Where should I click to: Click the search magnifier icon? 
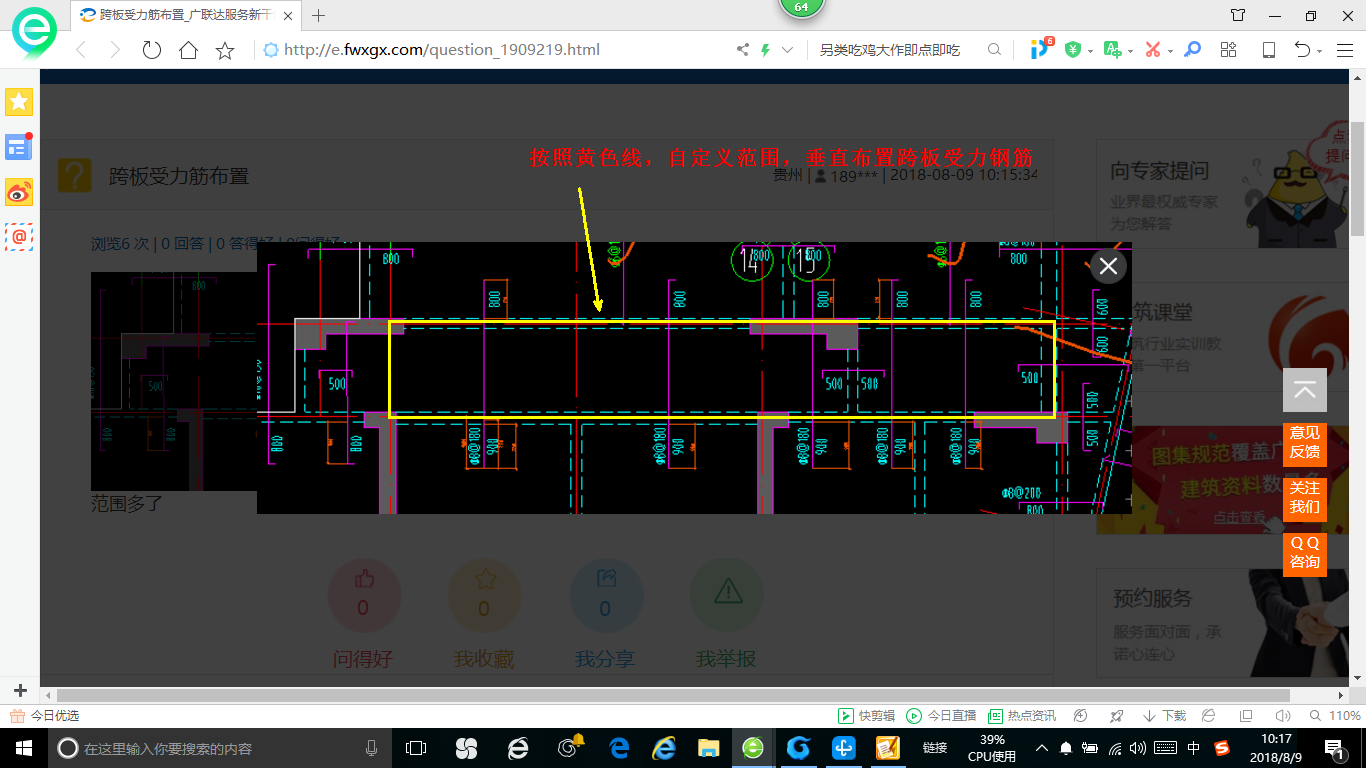tap(994, 49)
